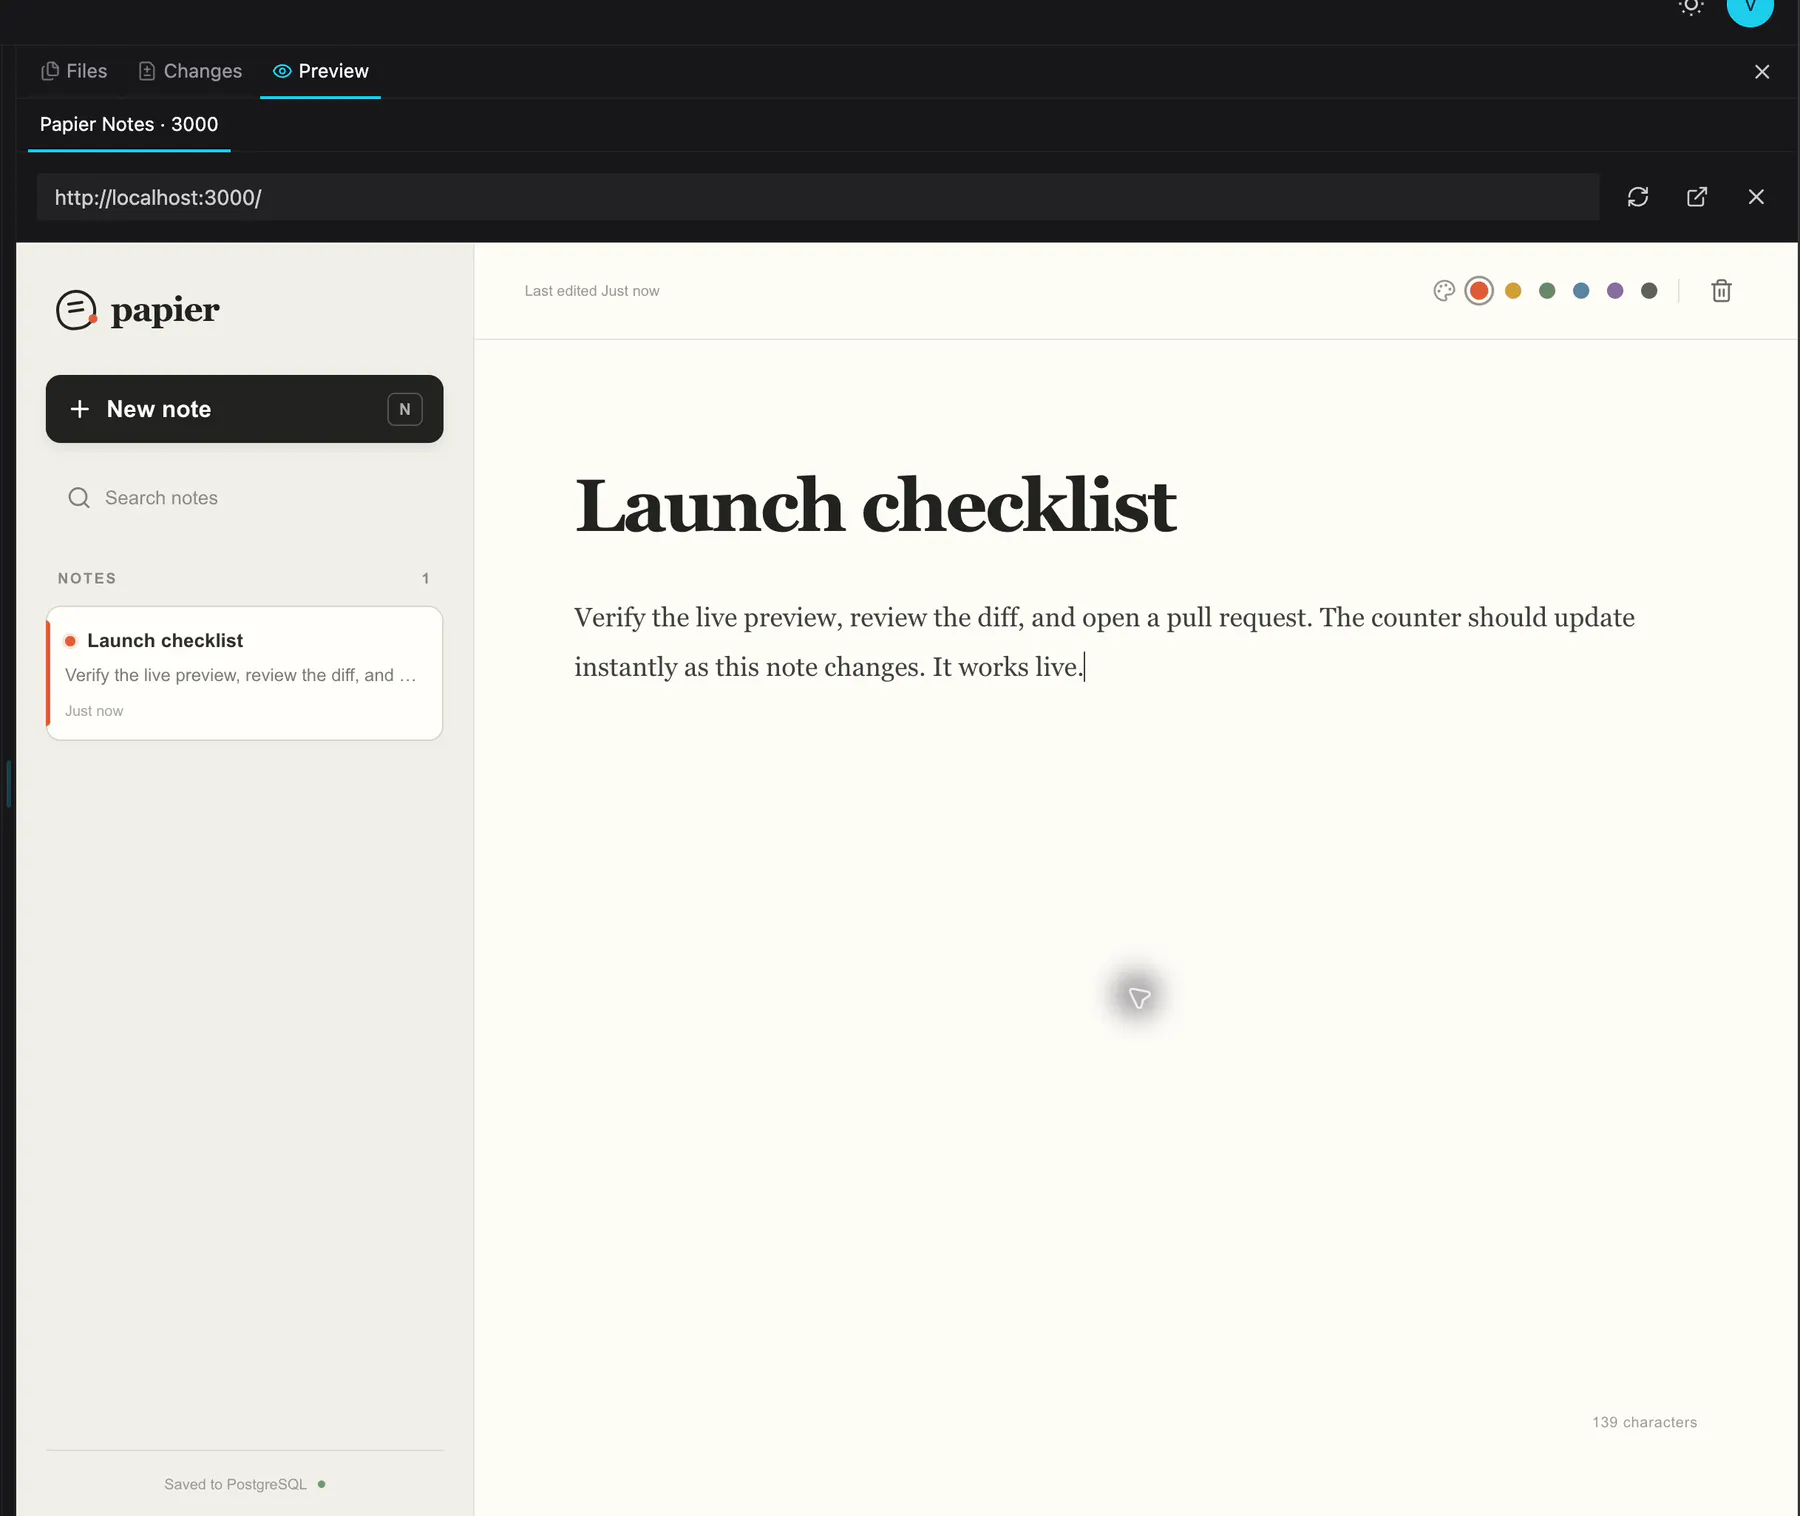Open the preview in an external browser
The width and height of the screenshot is (1800, 1516).
[x=1697, y=197]
